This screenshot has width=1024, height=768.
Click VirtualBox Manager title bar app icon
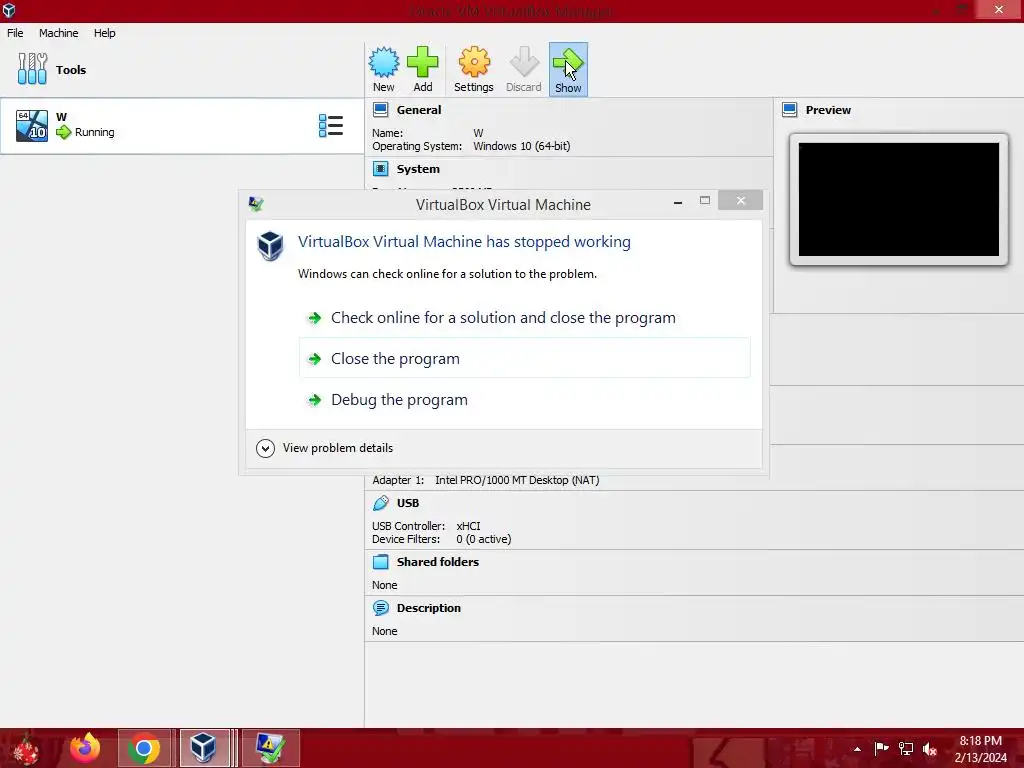(x=8, y=10)
